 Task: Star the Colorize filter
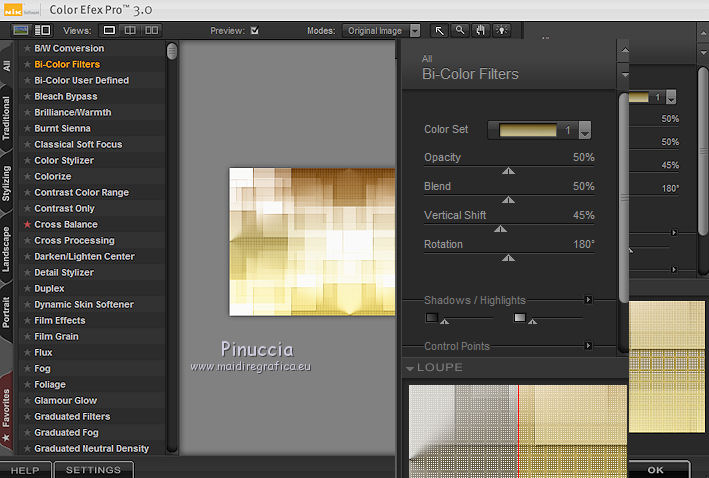click(x=28, y=176)
